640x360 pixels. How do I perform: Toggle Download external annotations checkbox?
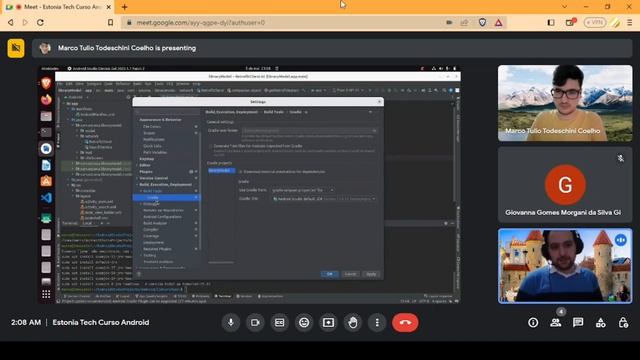(240, 171)
